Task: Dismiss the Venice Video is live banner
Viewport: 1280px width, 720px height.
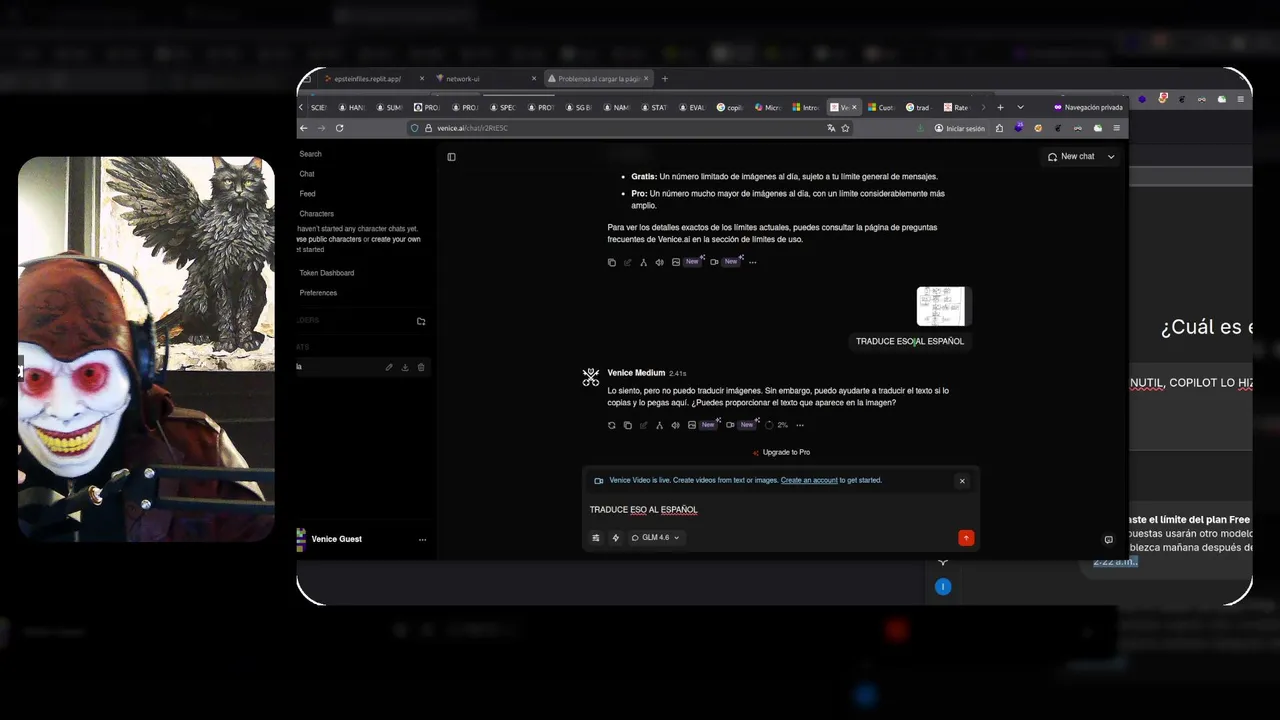Action: click(x=962, y=481)
